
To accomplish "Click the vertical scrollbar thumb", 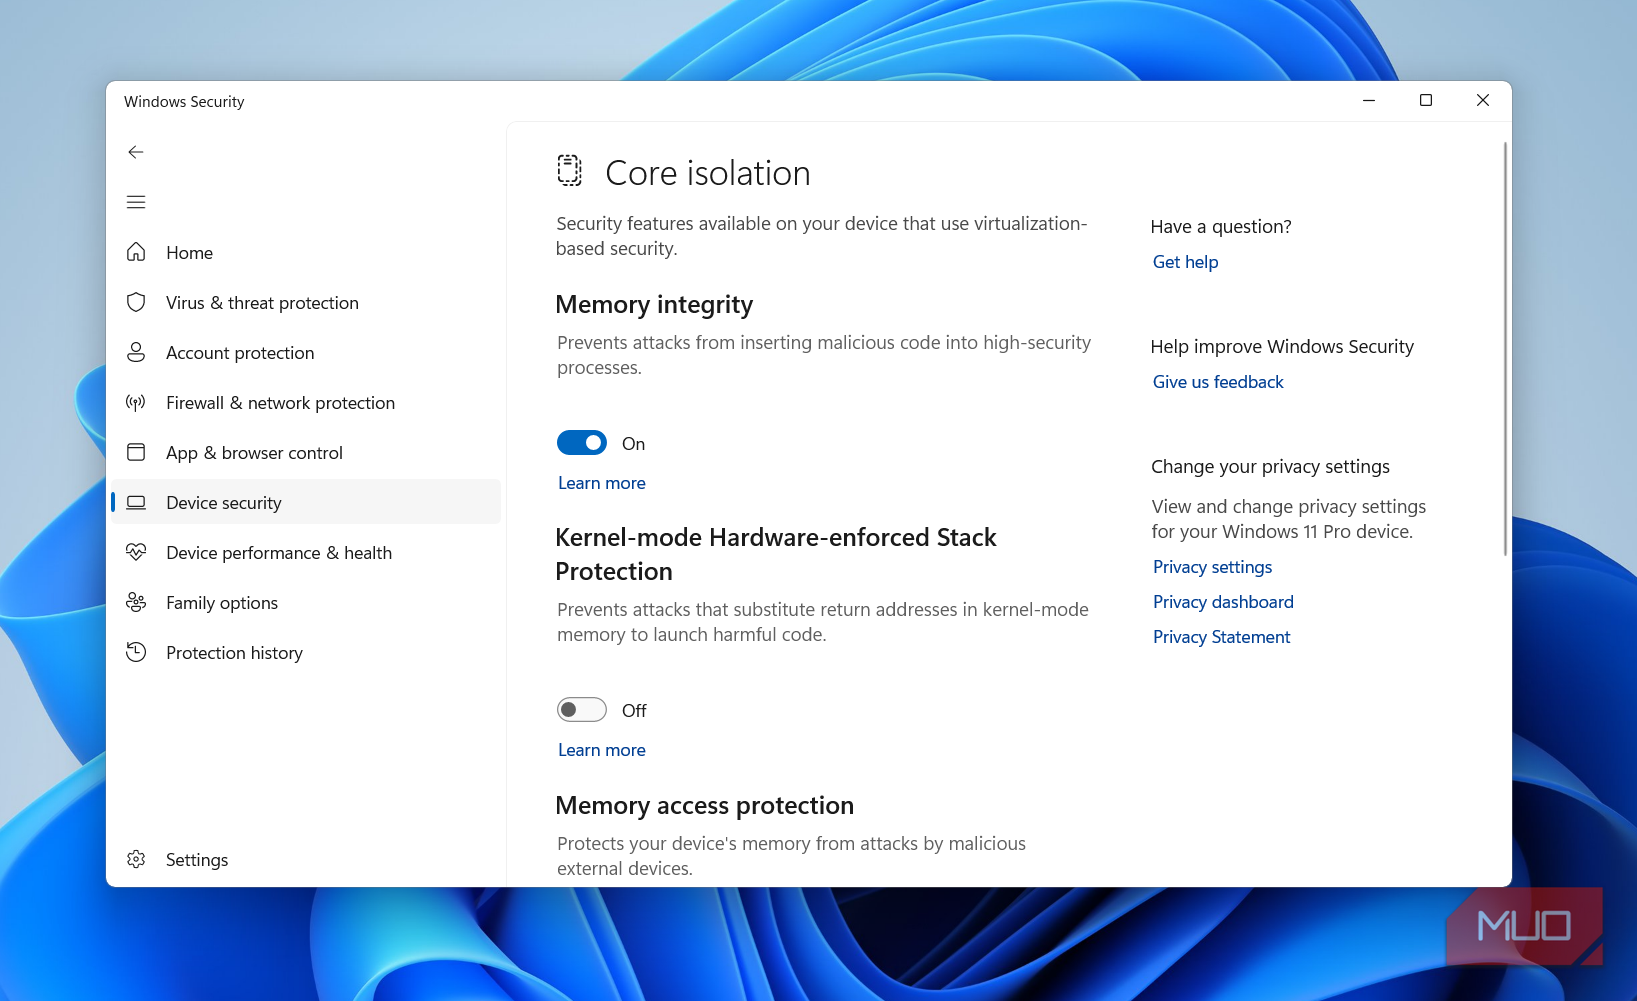I will (1505, 348).
